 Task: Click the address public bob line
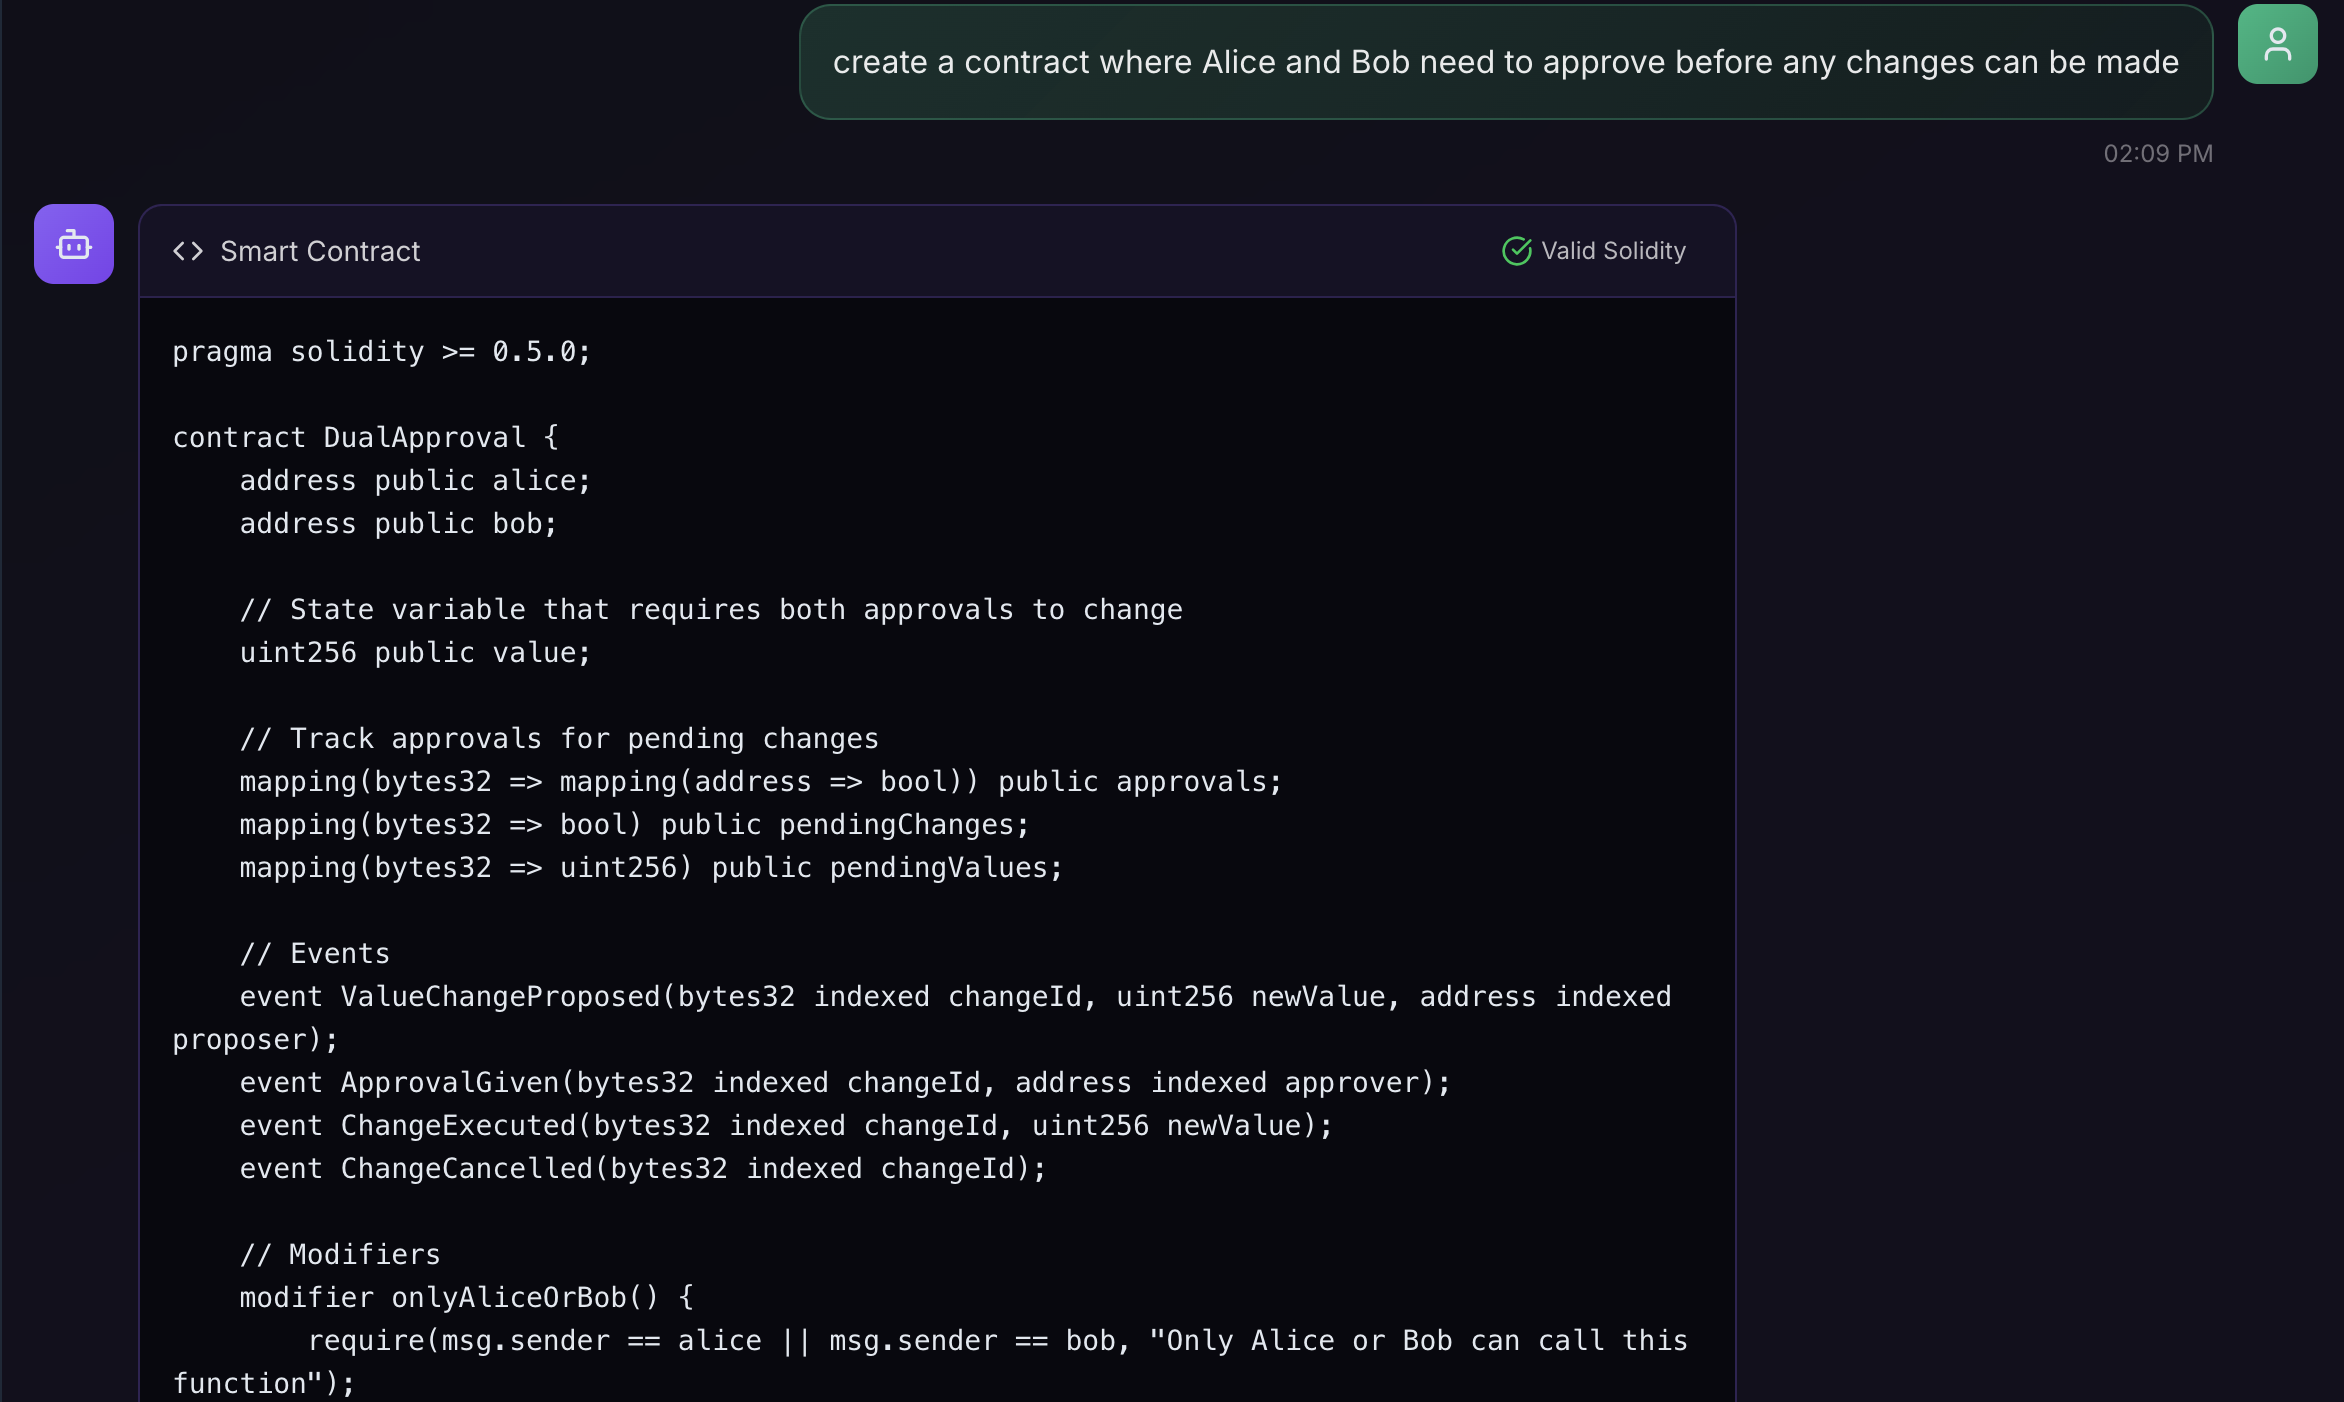pos(399,524)
